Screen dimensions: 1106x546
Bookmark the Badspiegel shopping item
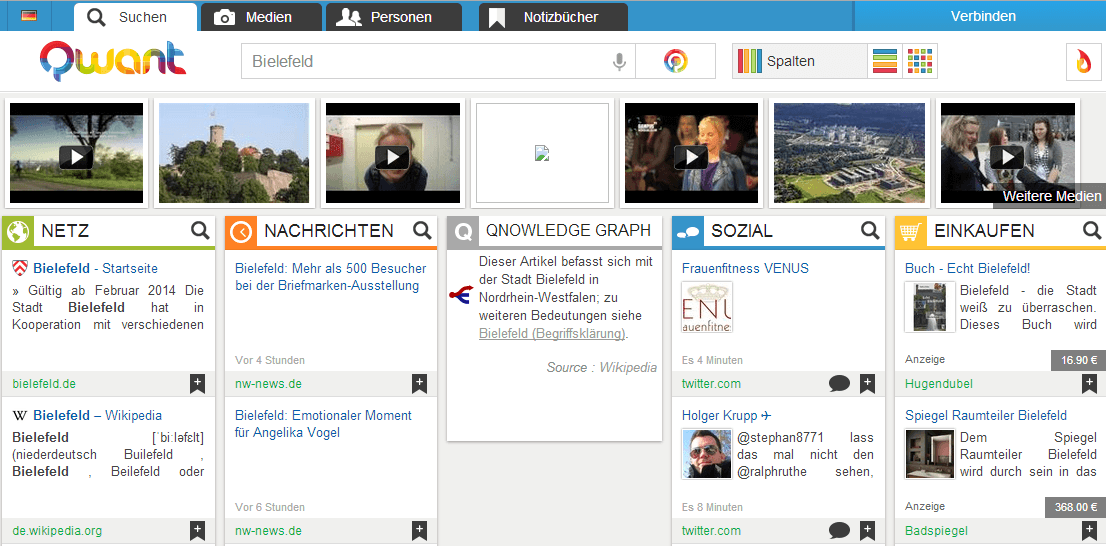(x=1090, y=530)
